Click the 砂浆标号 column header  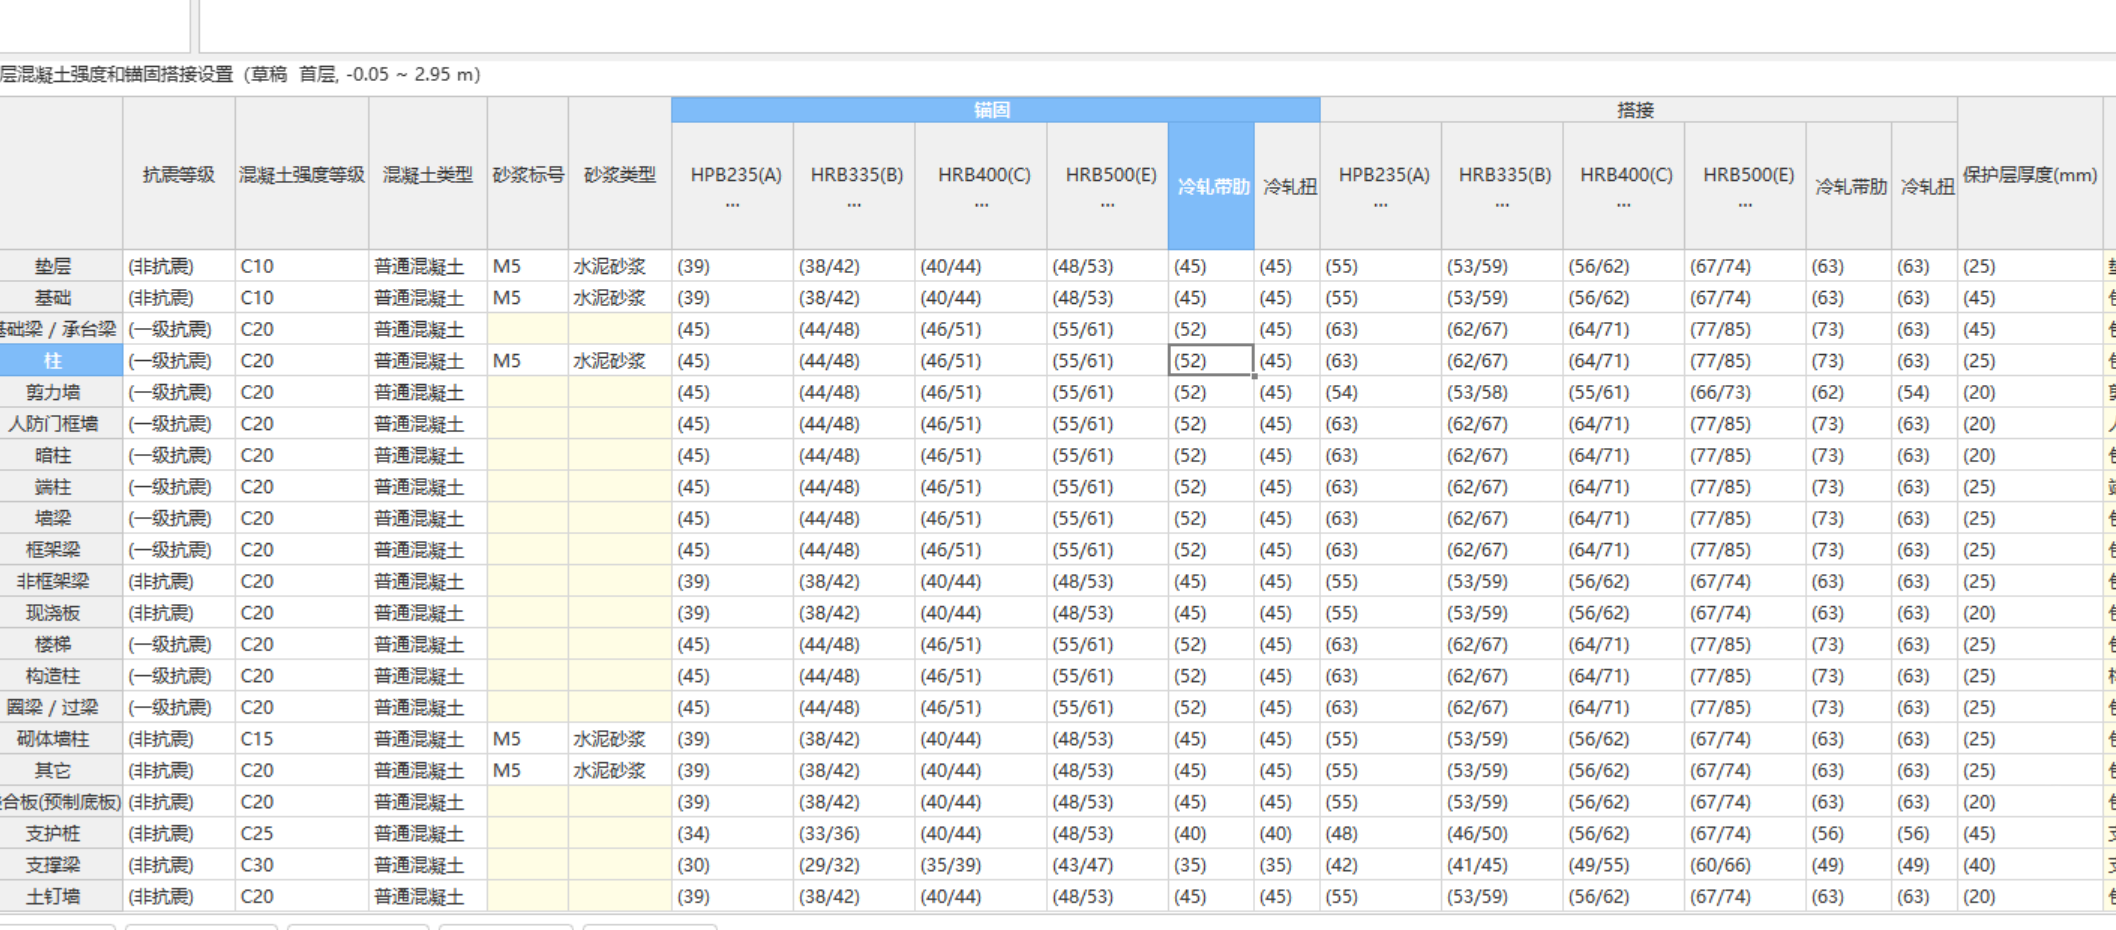click(x=528, y=174)
